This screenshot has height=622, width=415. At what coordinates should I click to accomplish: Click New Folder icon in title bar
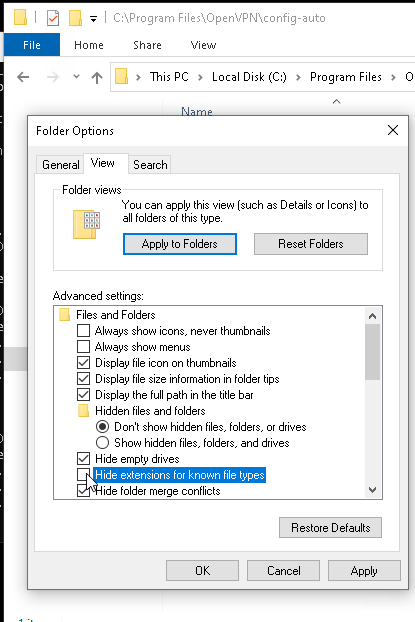(x=75, y=18)
